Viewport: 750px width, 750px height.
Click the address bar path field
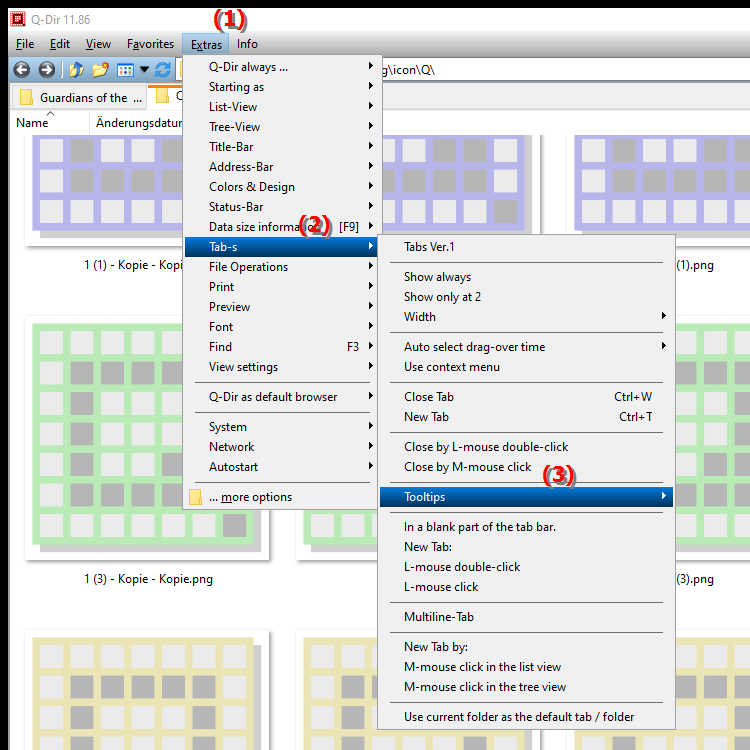(x=564, y=70)
